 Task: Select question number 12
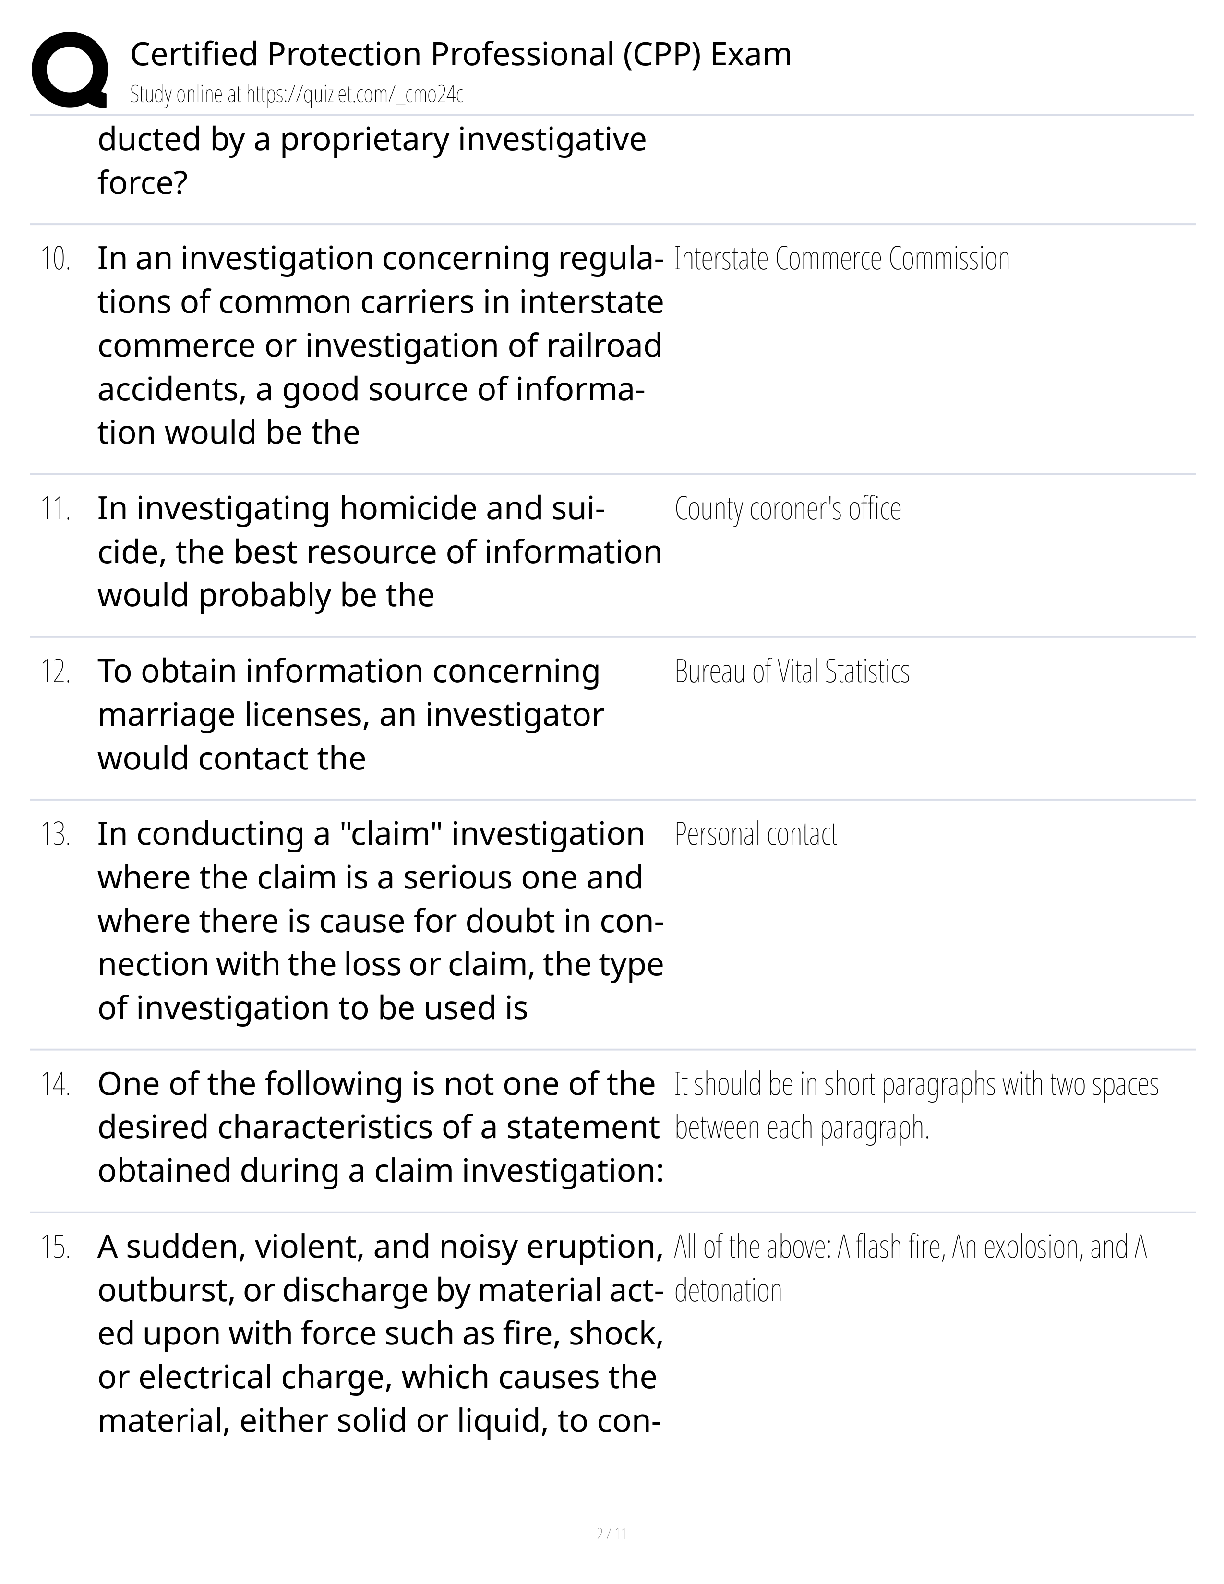pos(56,672)
